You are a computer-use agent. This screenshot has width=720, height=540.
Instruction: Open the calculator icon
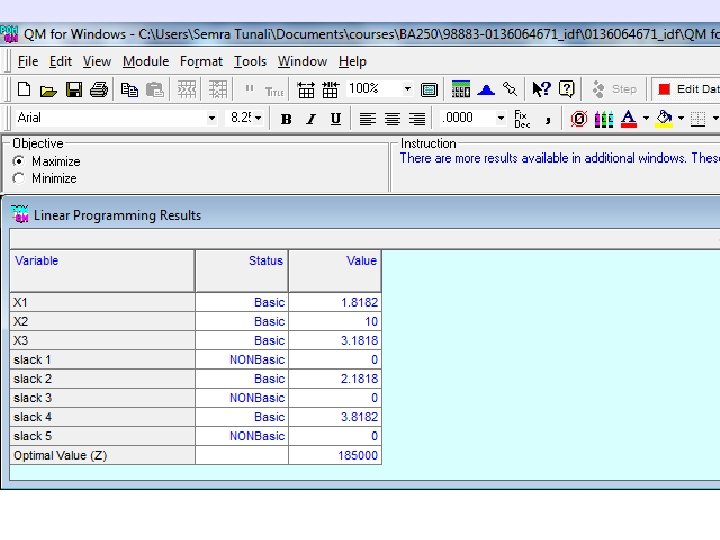pyautogui.click(x=461, y=89)
